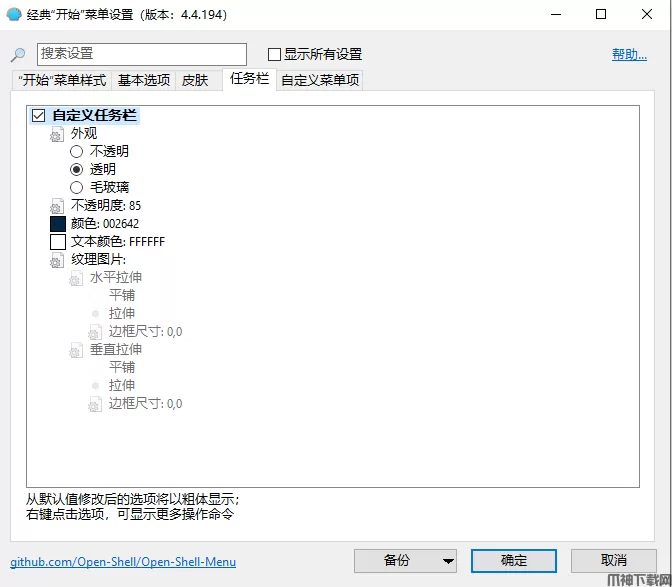Click the 取消 button

click(614, 561)
